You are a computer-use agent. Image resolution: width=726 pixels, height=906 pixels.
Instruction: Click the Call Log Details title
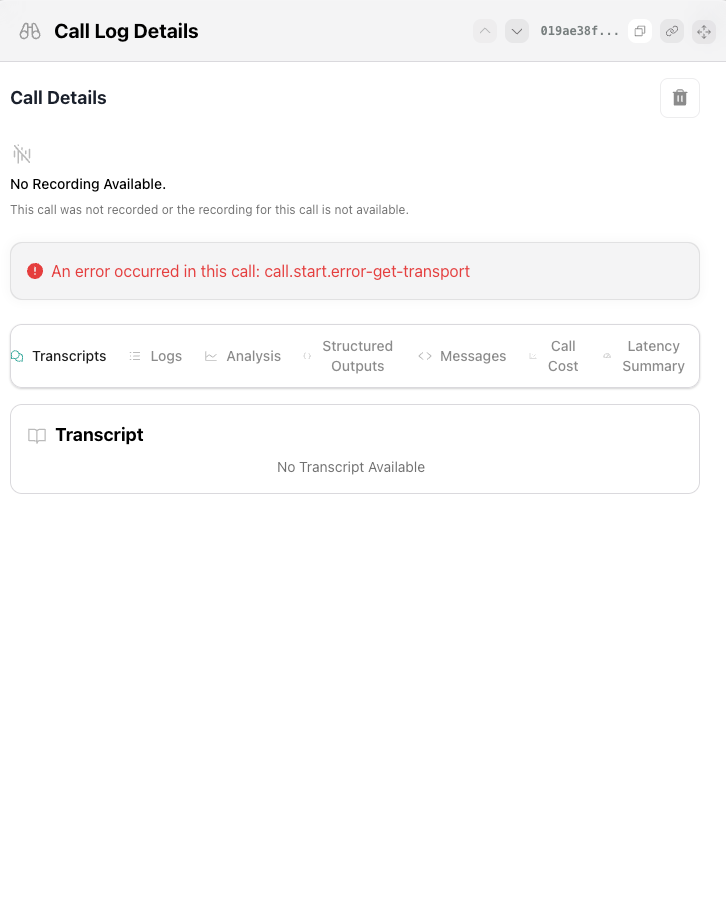click(126, 31)
